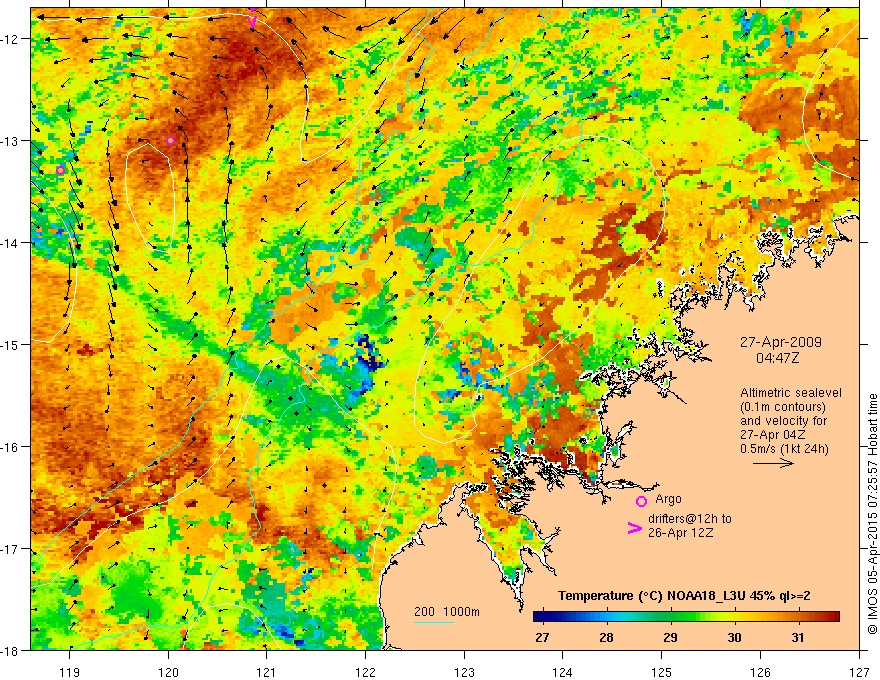Click the Argo float marker near 119°E, 13.3°S
Image resolution: width=880 pixels, height=680 pixels.
click(x=61, y=170)
